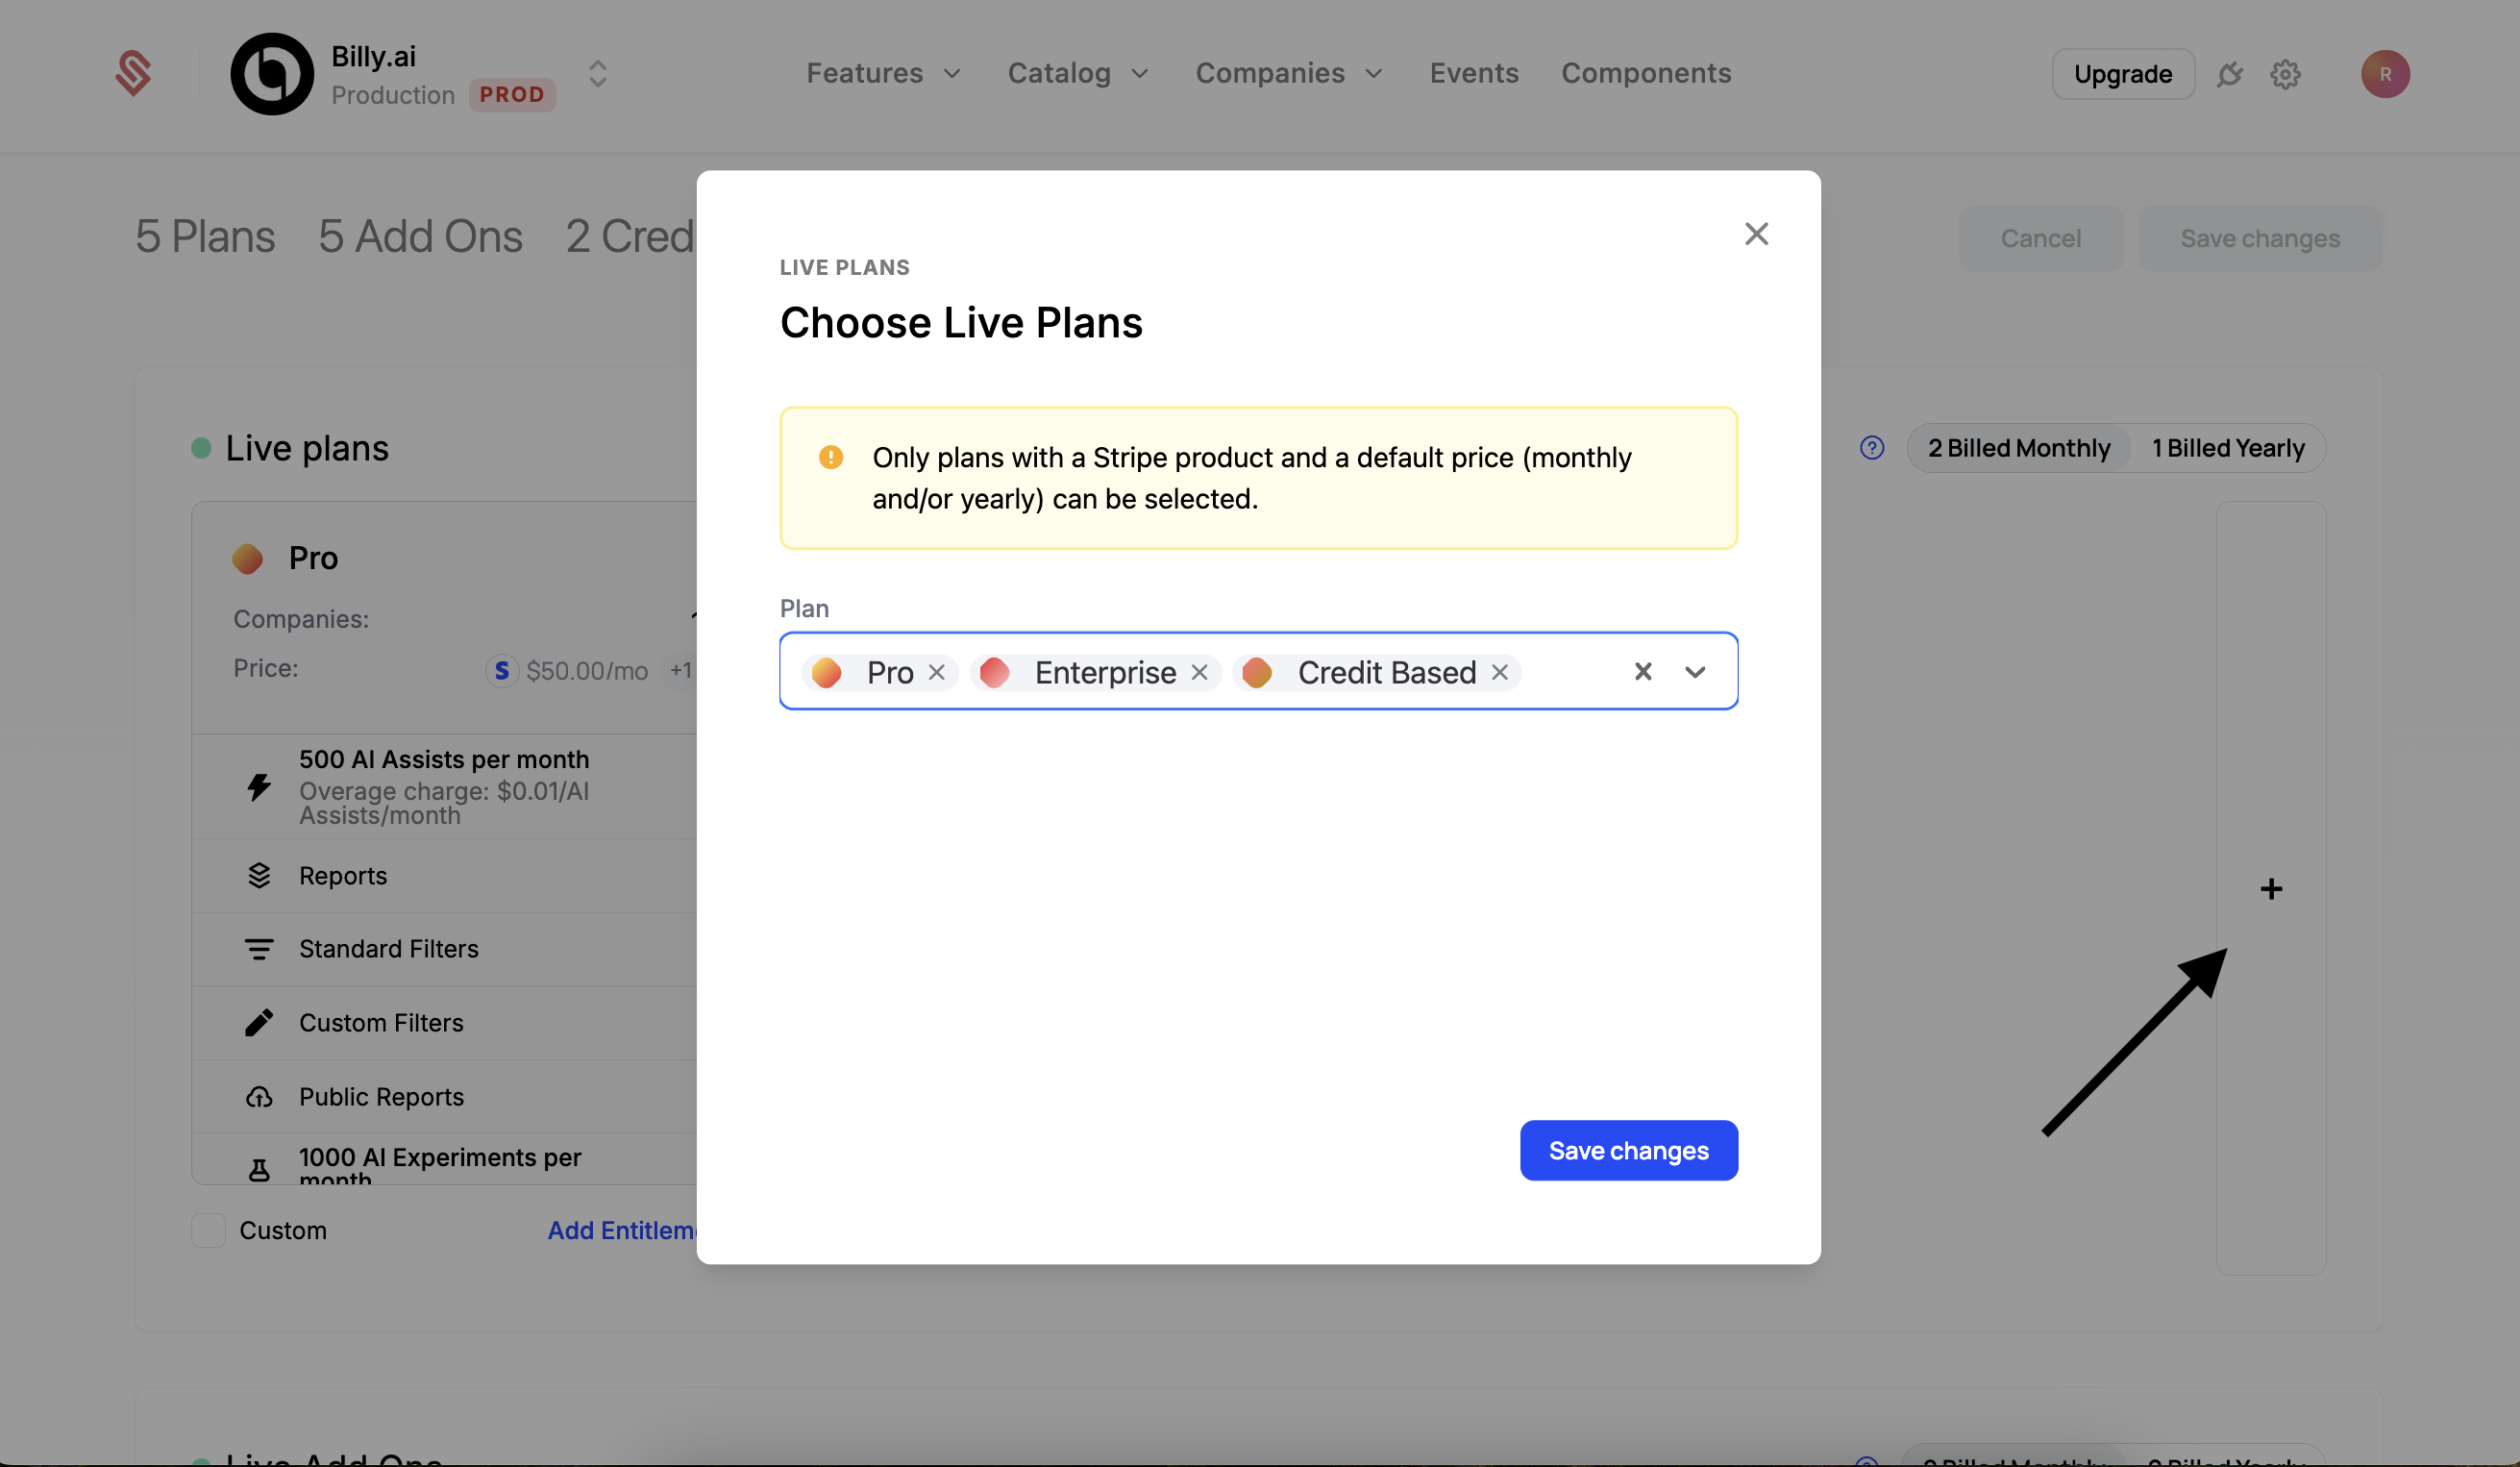Screen dimensions: 2520x1467
Task: Click the Custom Filters pencil icon
Action: 259,1022
